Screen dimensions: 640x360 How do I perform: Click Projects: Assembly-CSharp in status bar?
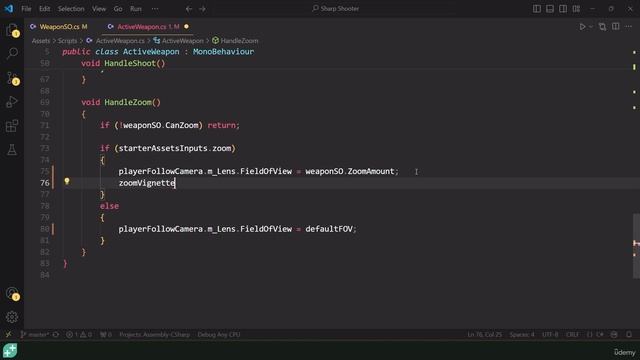[155, 335]
